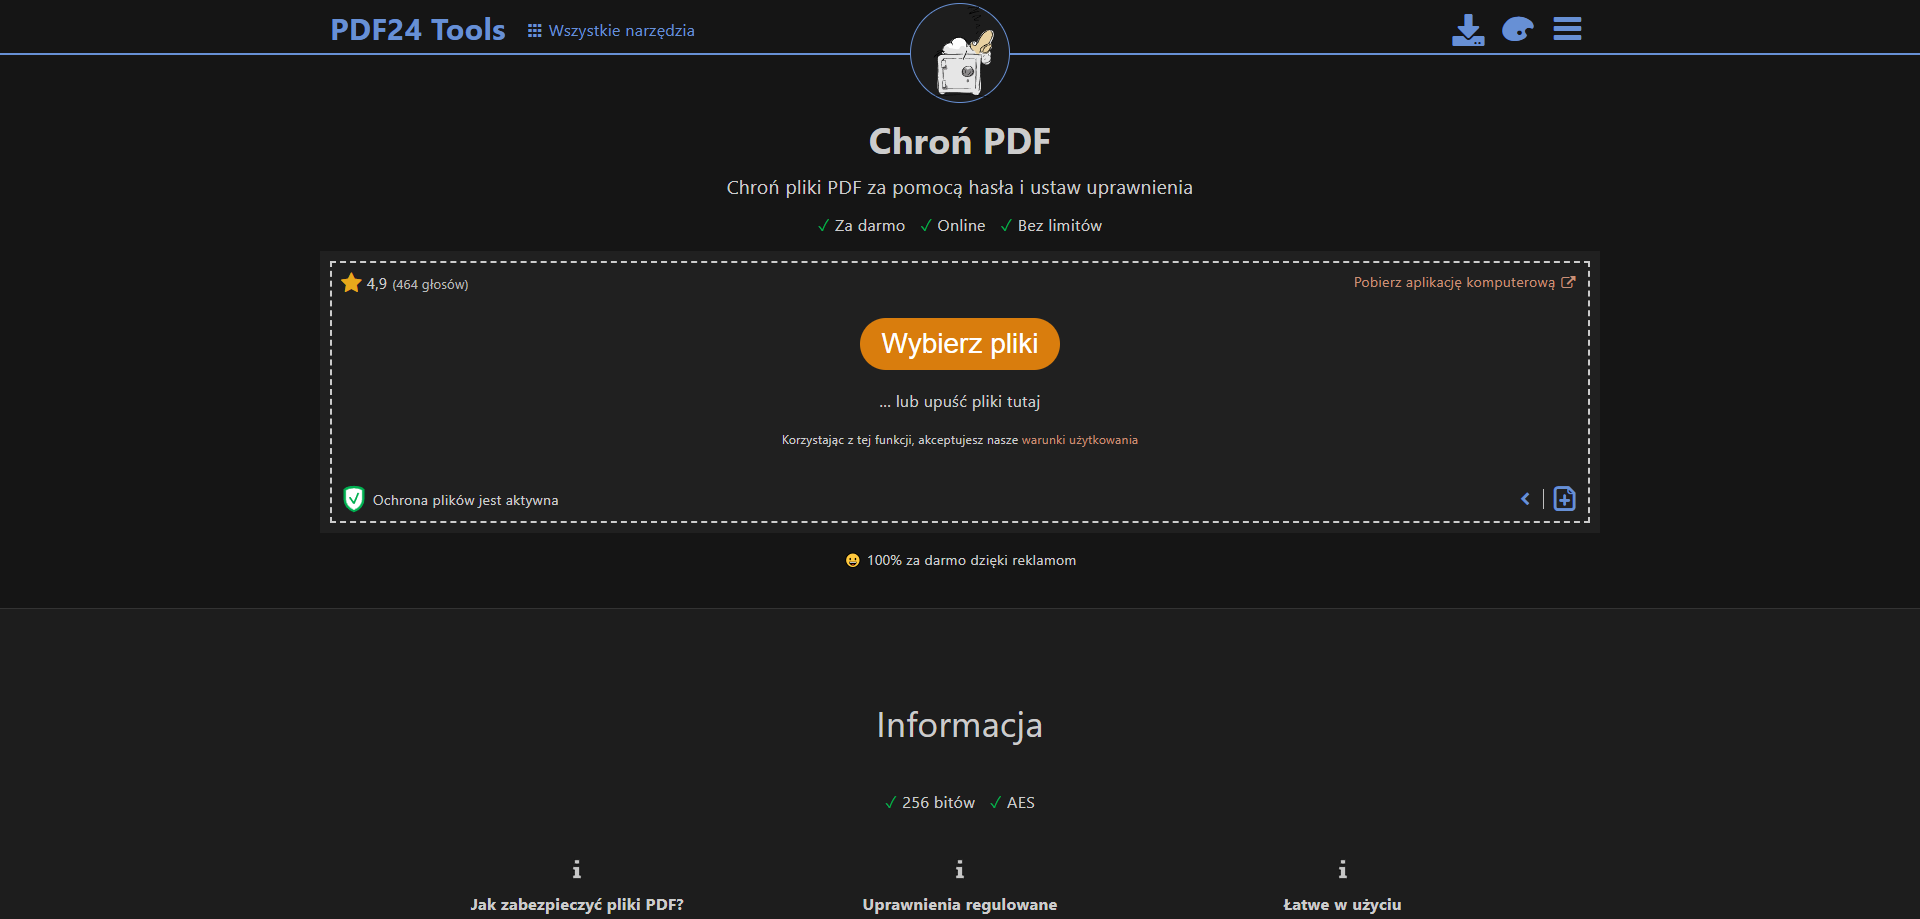Click the 464 głosów vote count
1920x919 pixels.
430,285
